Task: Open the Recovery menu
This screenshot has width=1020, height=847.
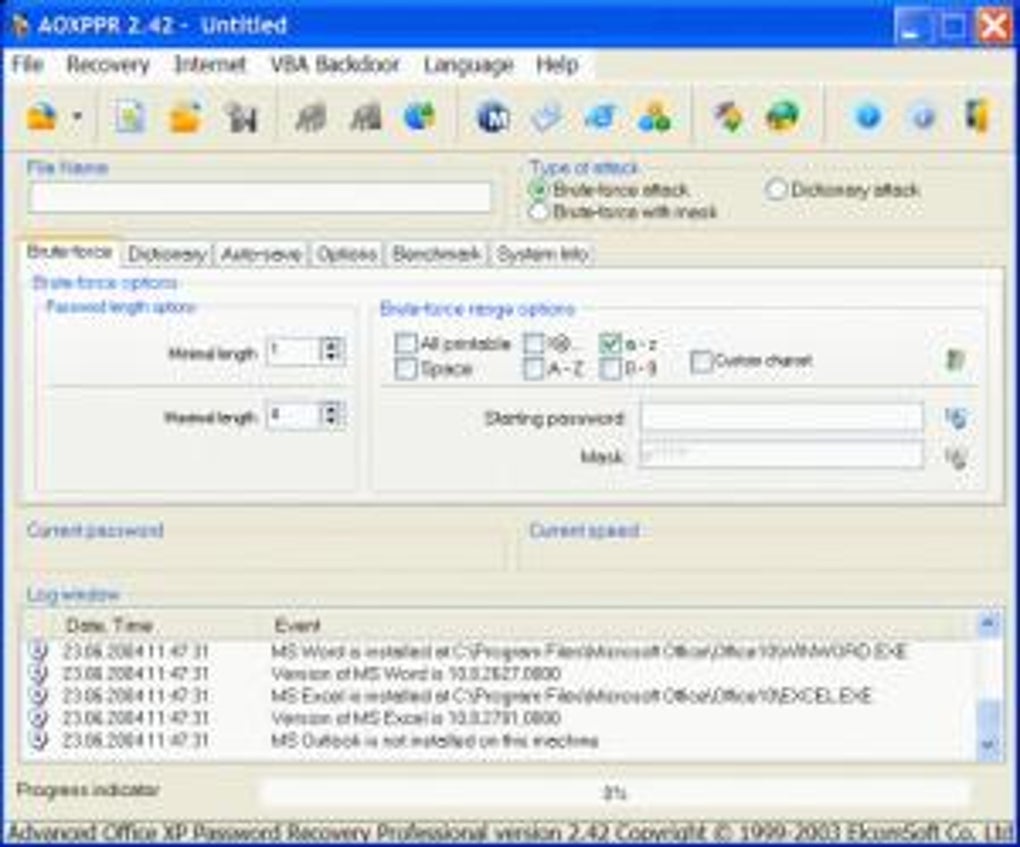Action: pyautogui.click(x=108, y=64)
